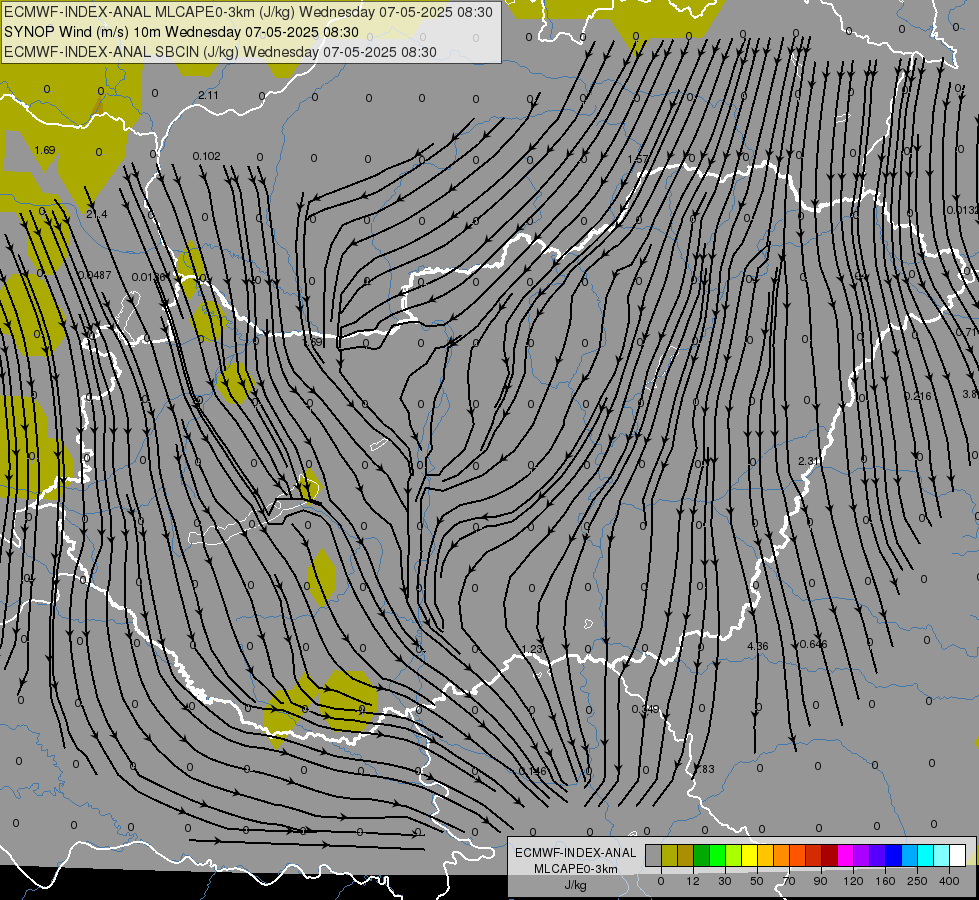Click the legend tick label 90
The width and height of the screenshot is (979, 900).
pos(820,881)
